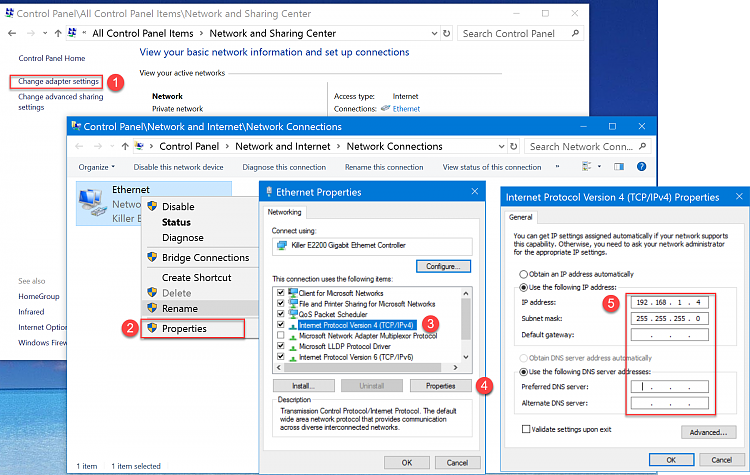This screenshot has height=475, width=750.
Task: Open Change adapter settings link
Action: coord(59,81)
